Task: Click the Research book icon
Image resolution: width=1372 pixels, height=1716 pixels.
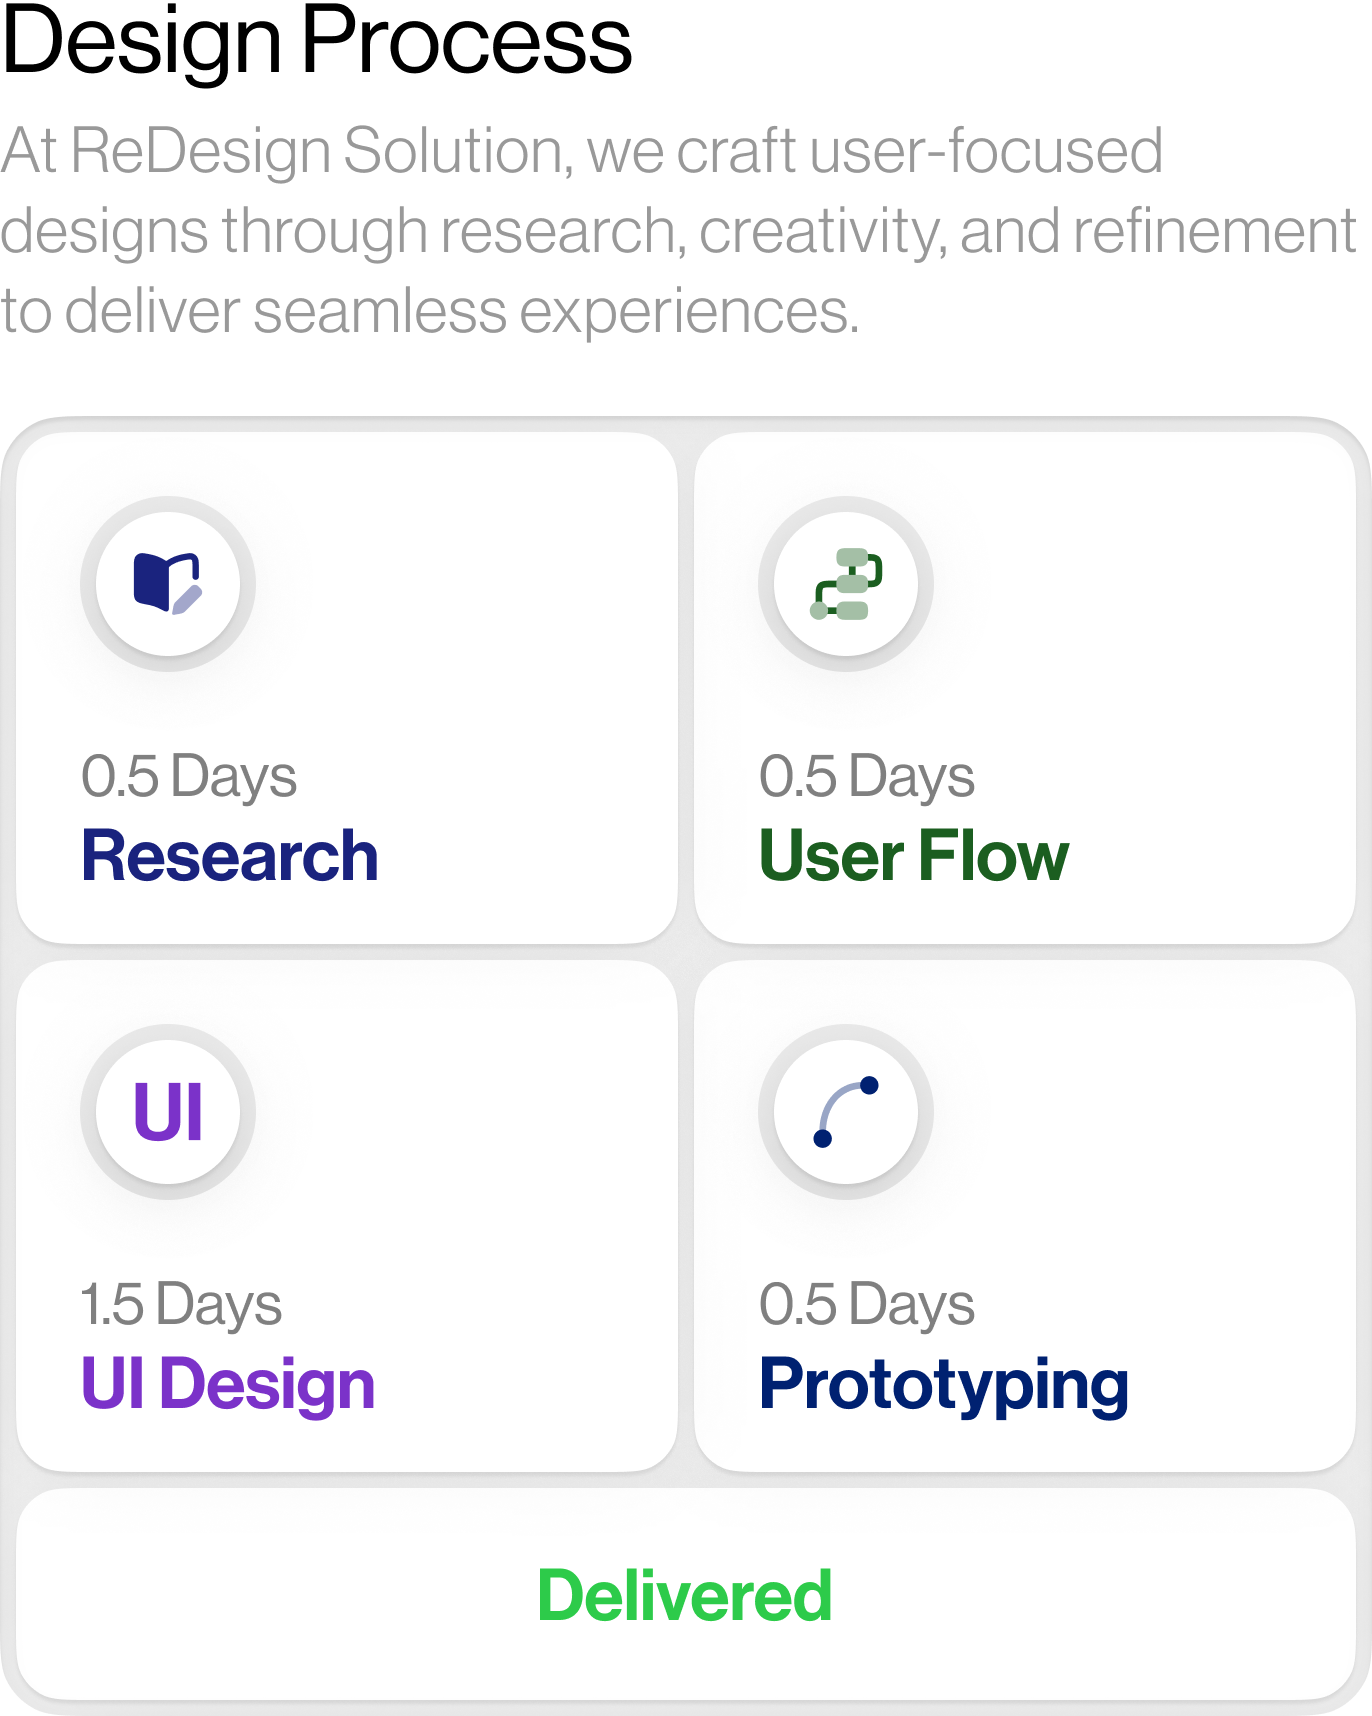Action: 168,583
